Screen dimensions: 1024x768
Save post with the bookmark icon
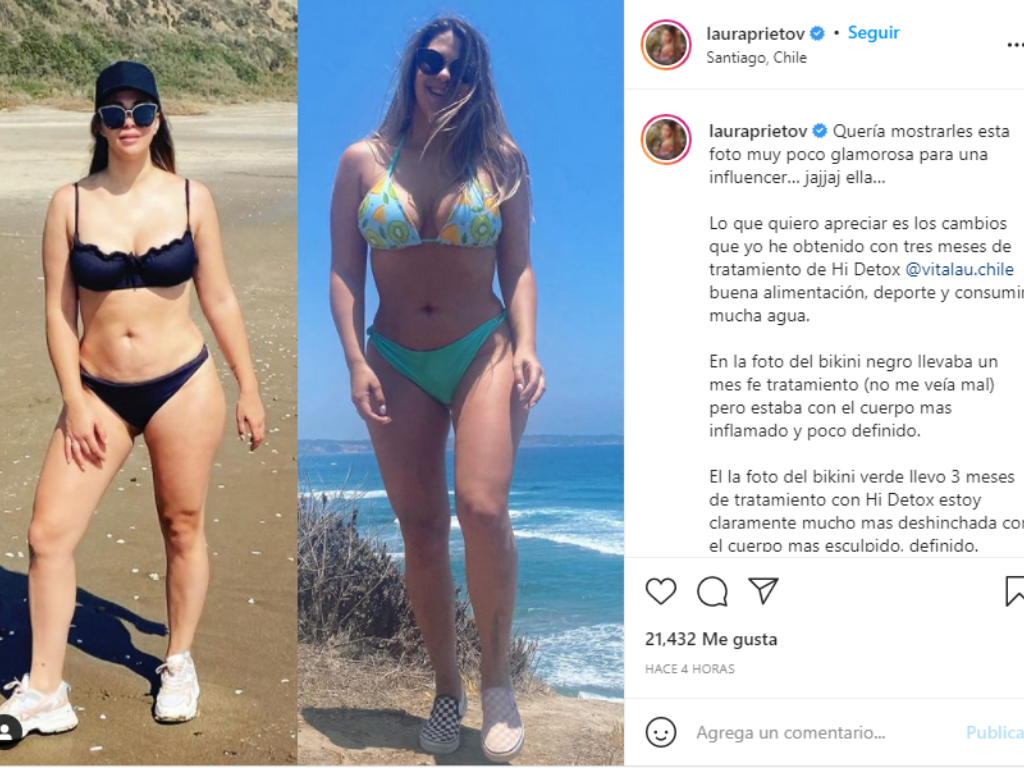[x=1014, y=591]
